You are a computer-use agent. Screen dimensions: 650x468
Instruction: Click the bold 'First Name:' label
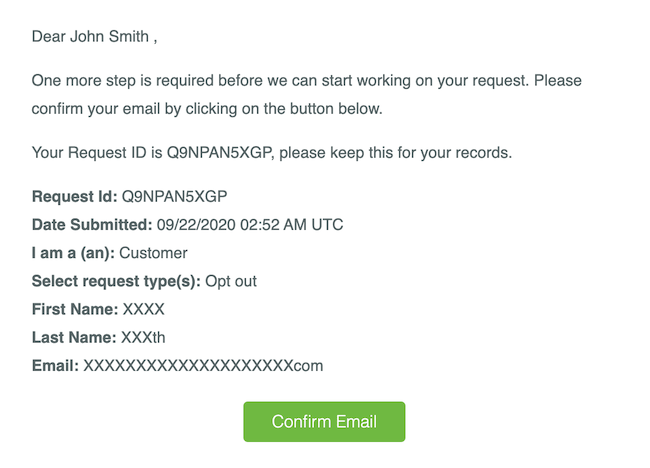75,309
